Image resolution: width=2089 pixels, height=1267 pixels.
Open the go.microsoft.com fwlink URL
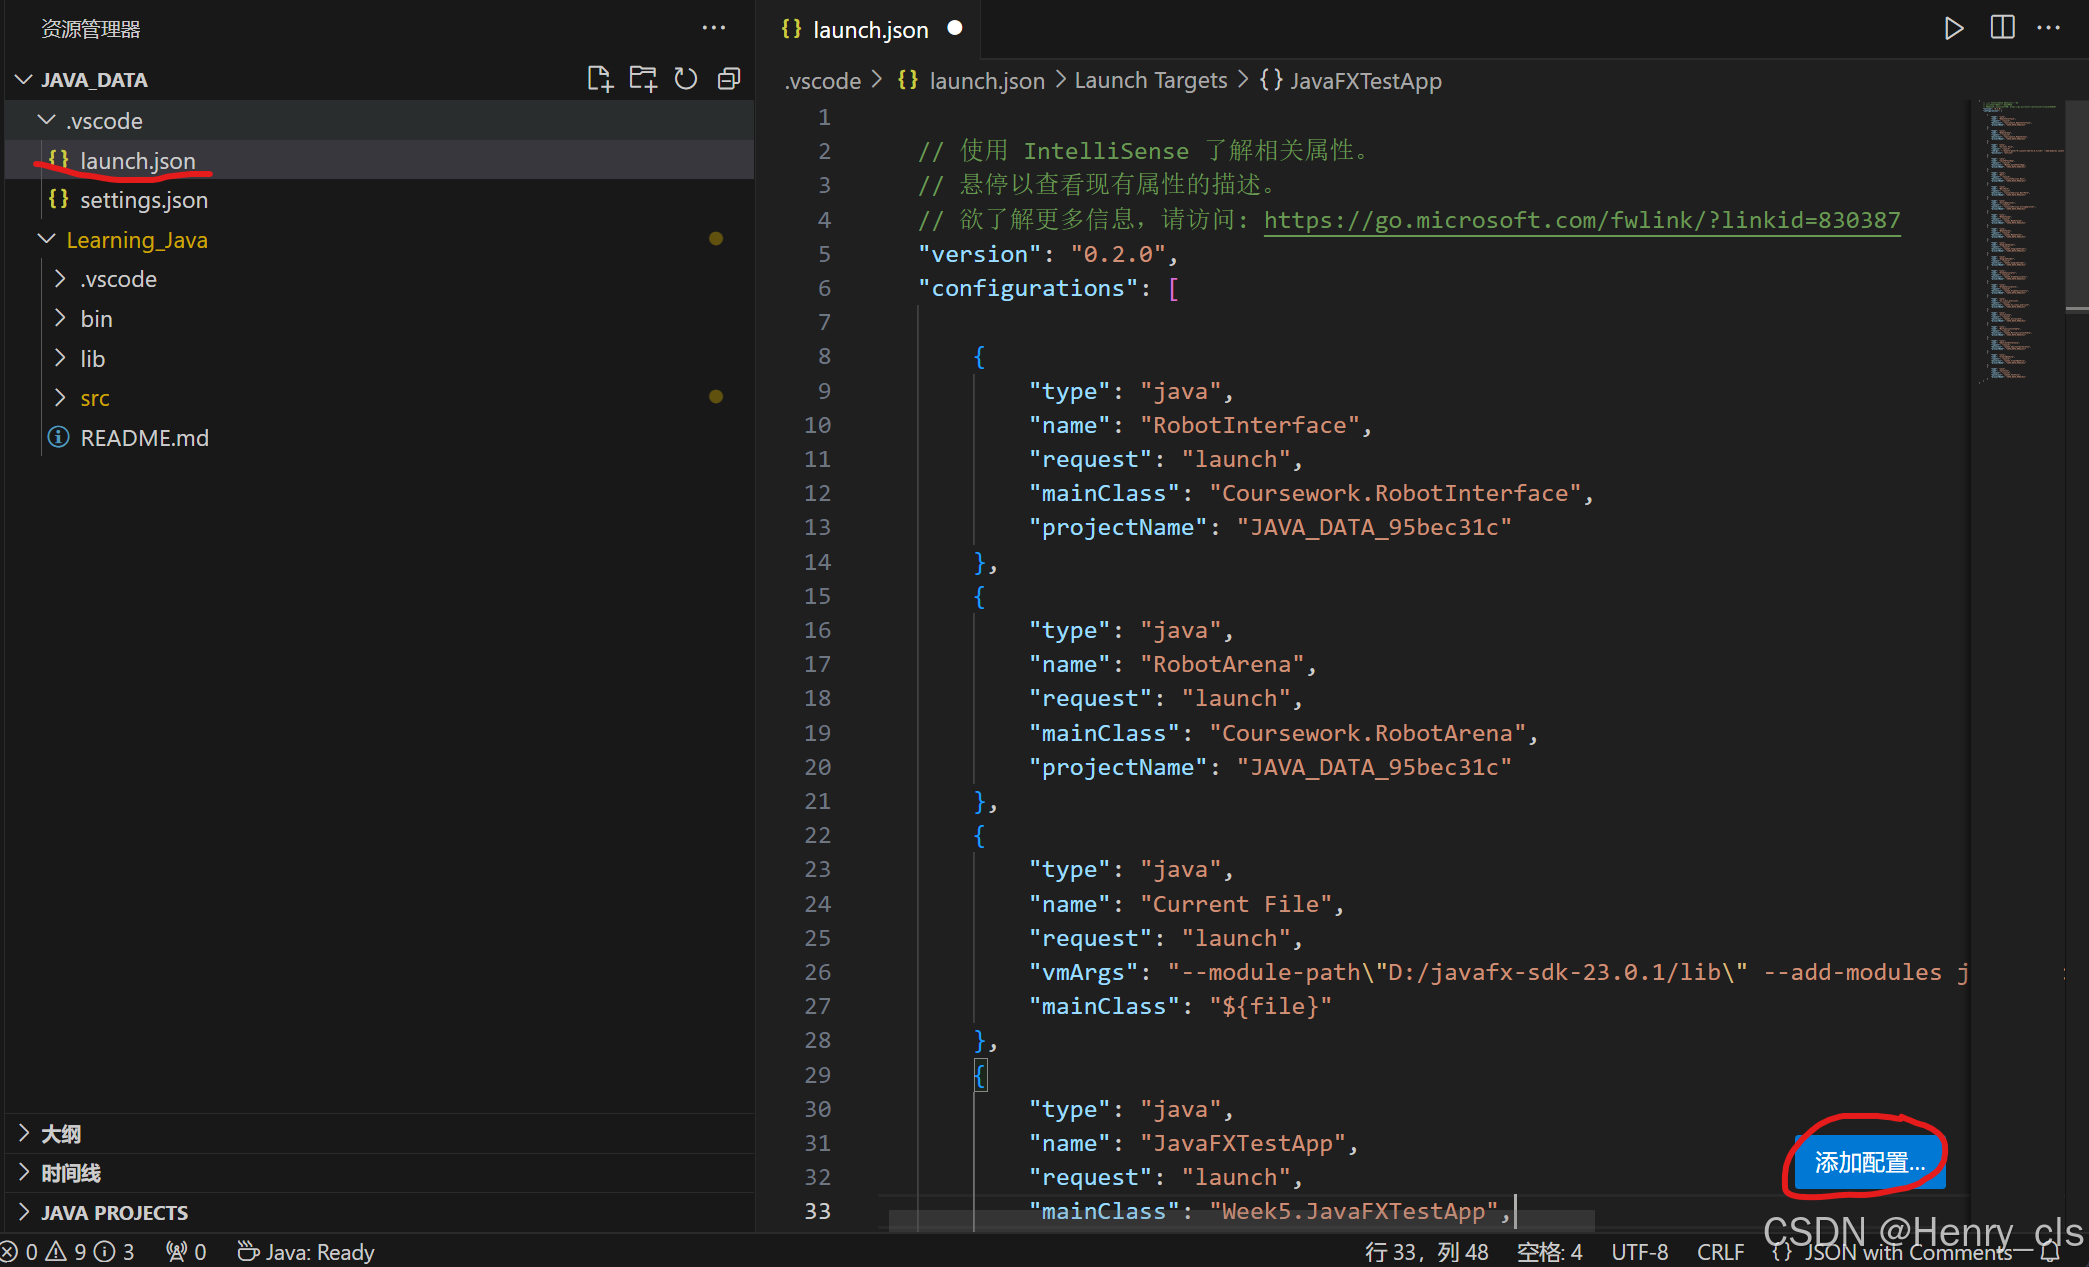pyautogui.click(x=1581, y=220)
